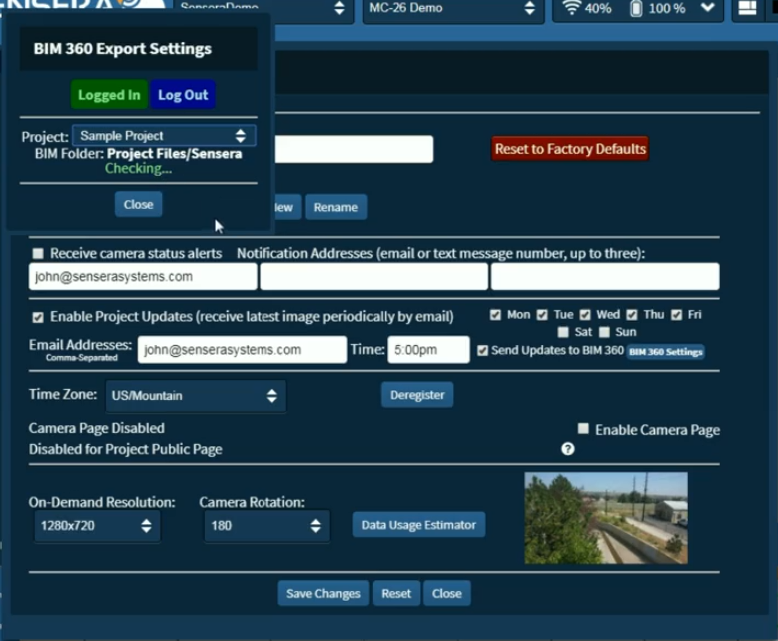Click the Reset button at bottom
Screen dimensions: 778x641
tap(396, 593)
